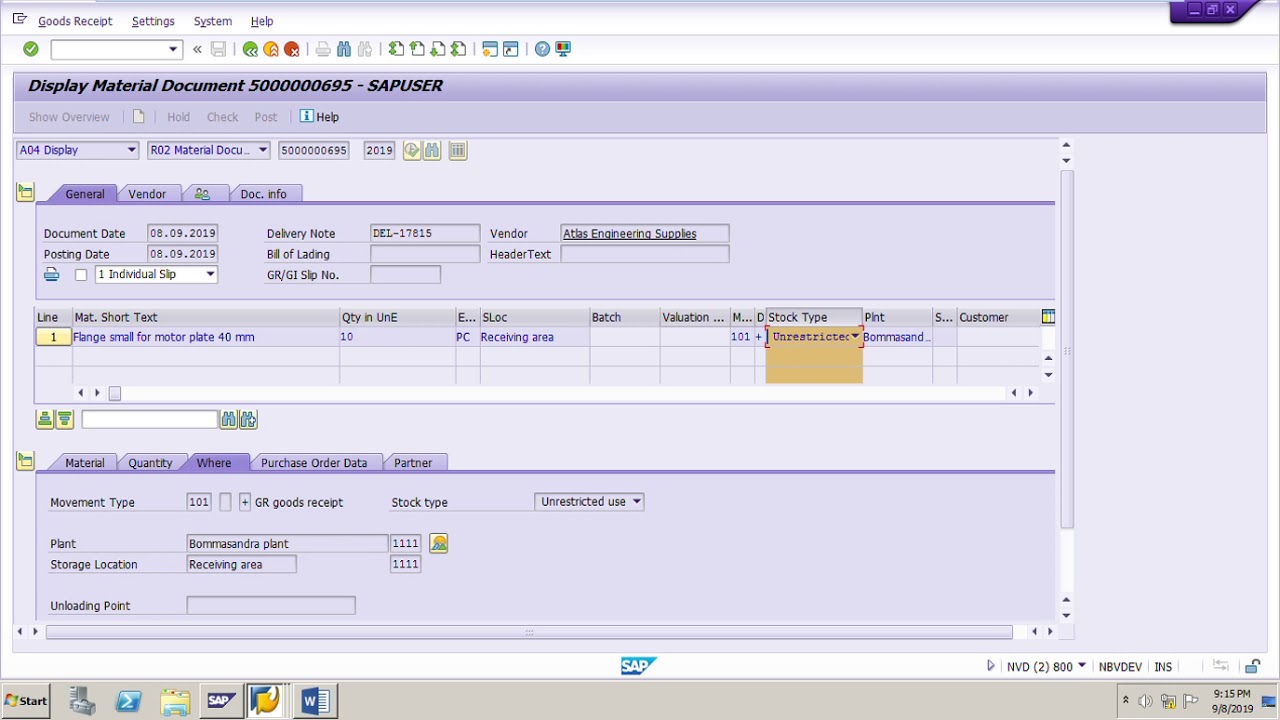Open the Atlas Engineering Supplies vendor link
This screenshot has width=1280, height=720.
(629, 234)
